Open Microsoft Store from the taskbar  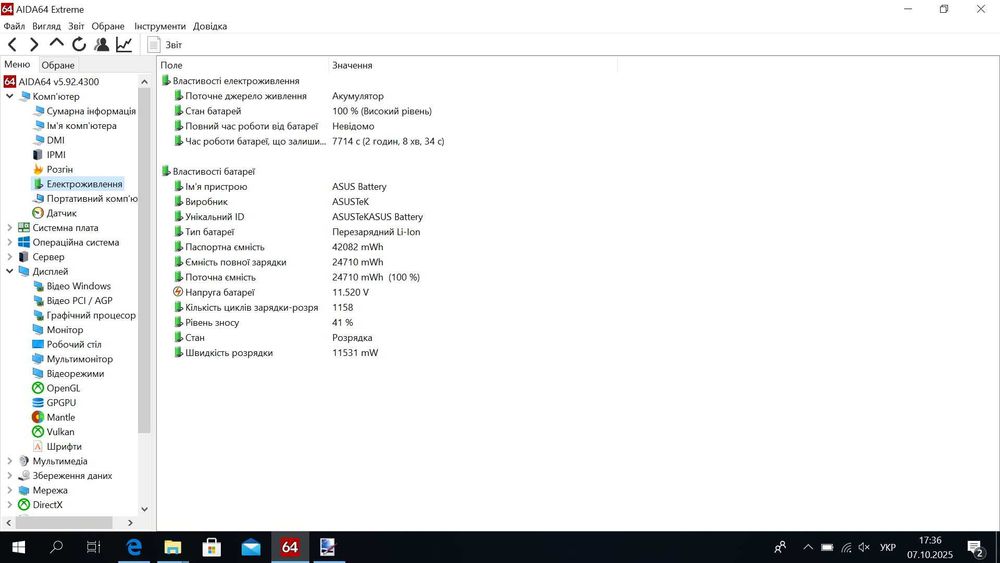click(212, 547)
